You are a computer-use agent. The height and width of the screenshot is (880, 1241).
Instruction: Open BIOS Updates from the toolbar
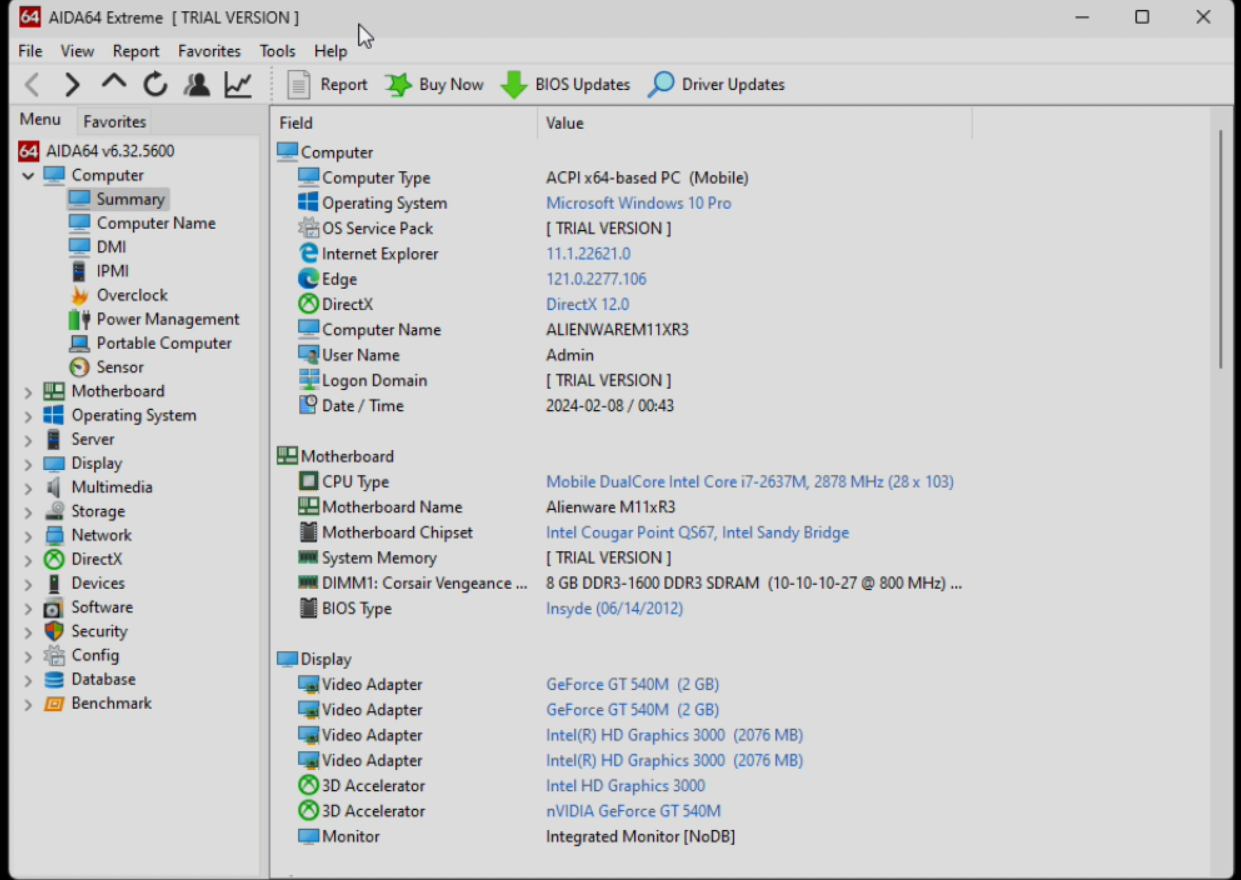click(565, 85)
